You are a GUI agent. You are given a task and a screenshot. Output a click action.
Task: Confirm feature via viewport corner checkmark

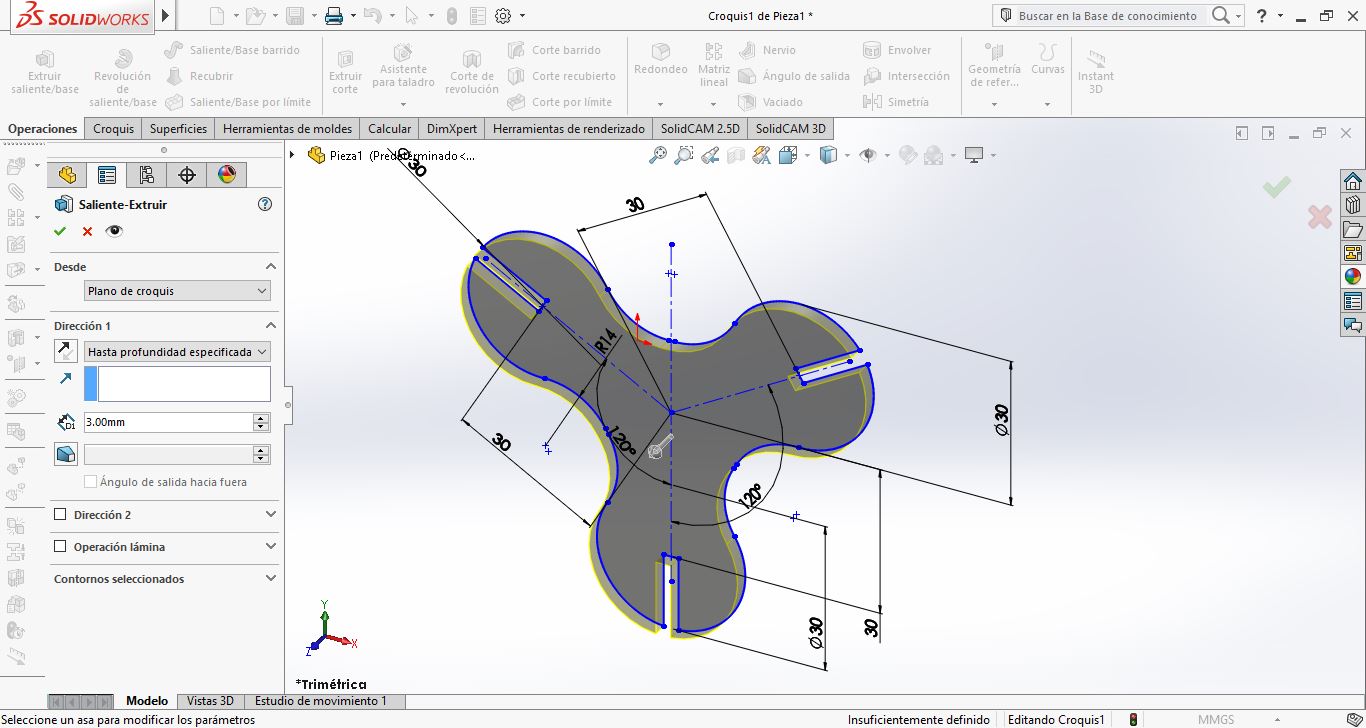point(1276,187)
